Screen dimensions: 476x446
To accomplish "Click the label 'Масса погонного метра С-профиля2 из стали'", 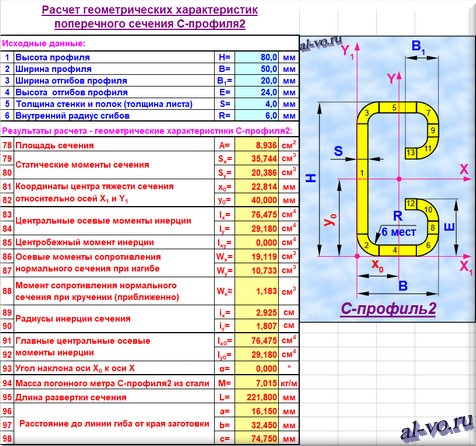I will pos(112,383).
